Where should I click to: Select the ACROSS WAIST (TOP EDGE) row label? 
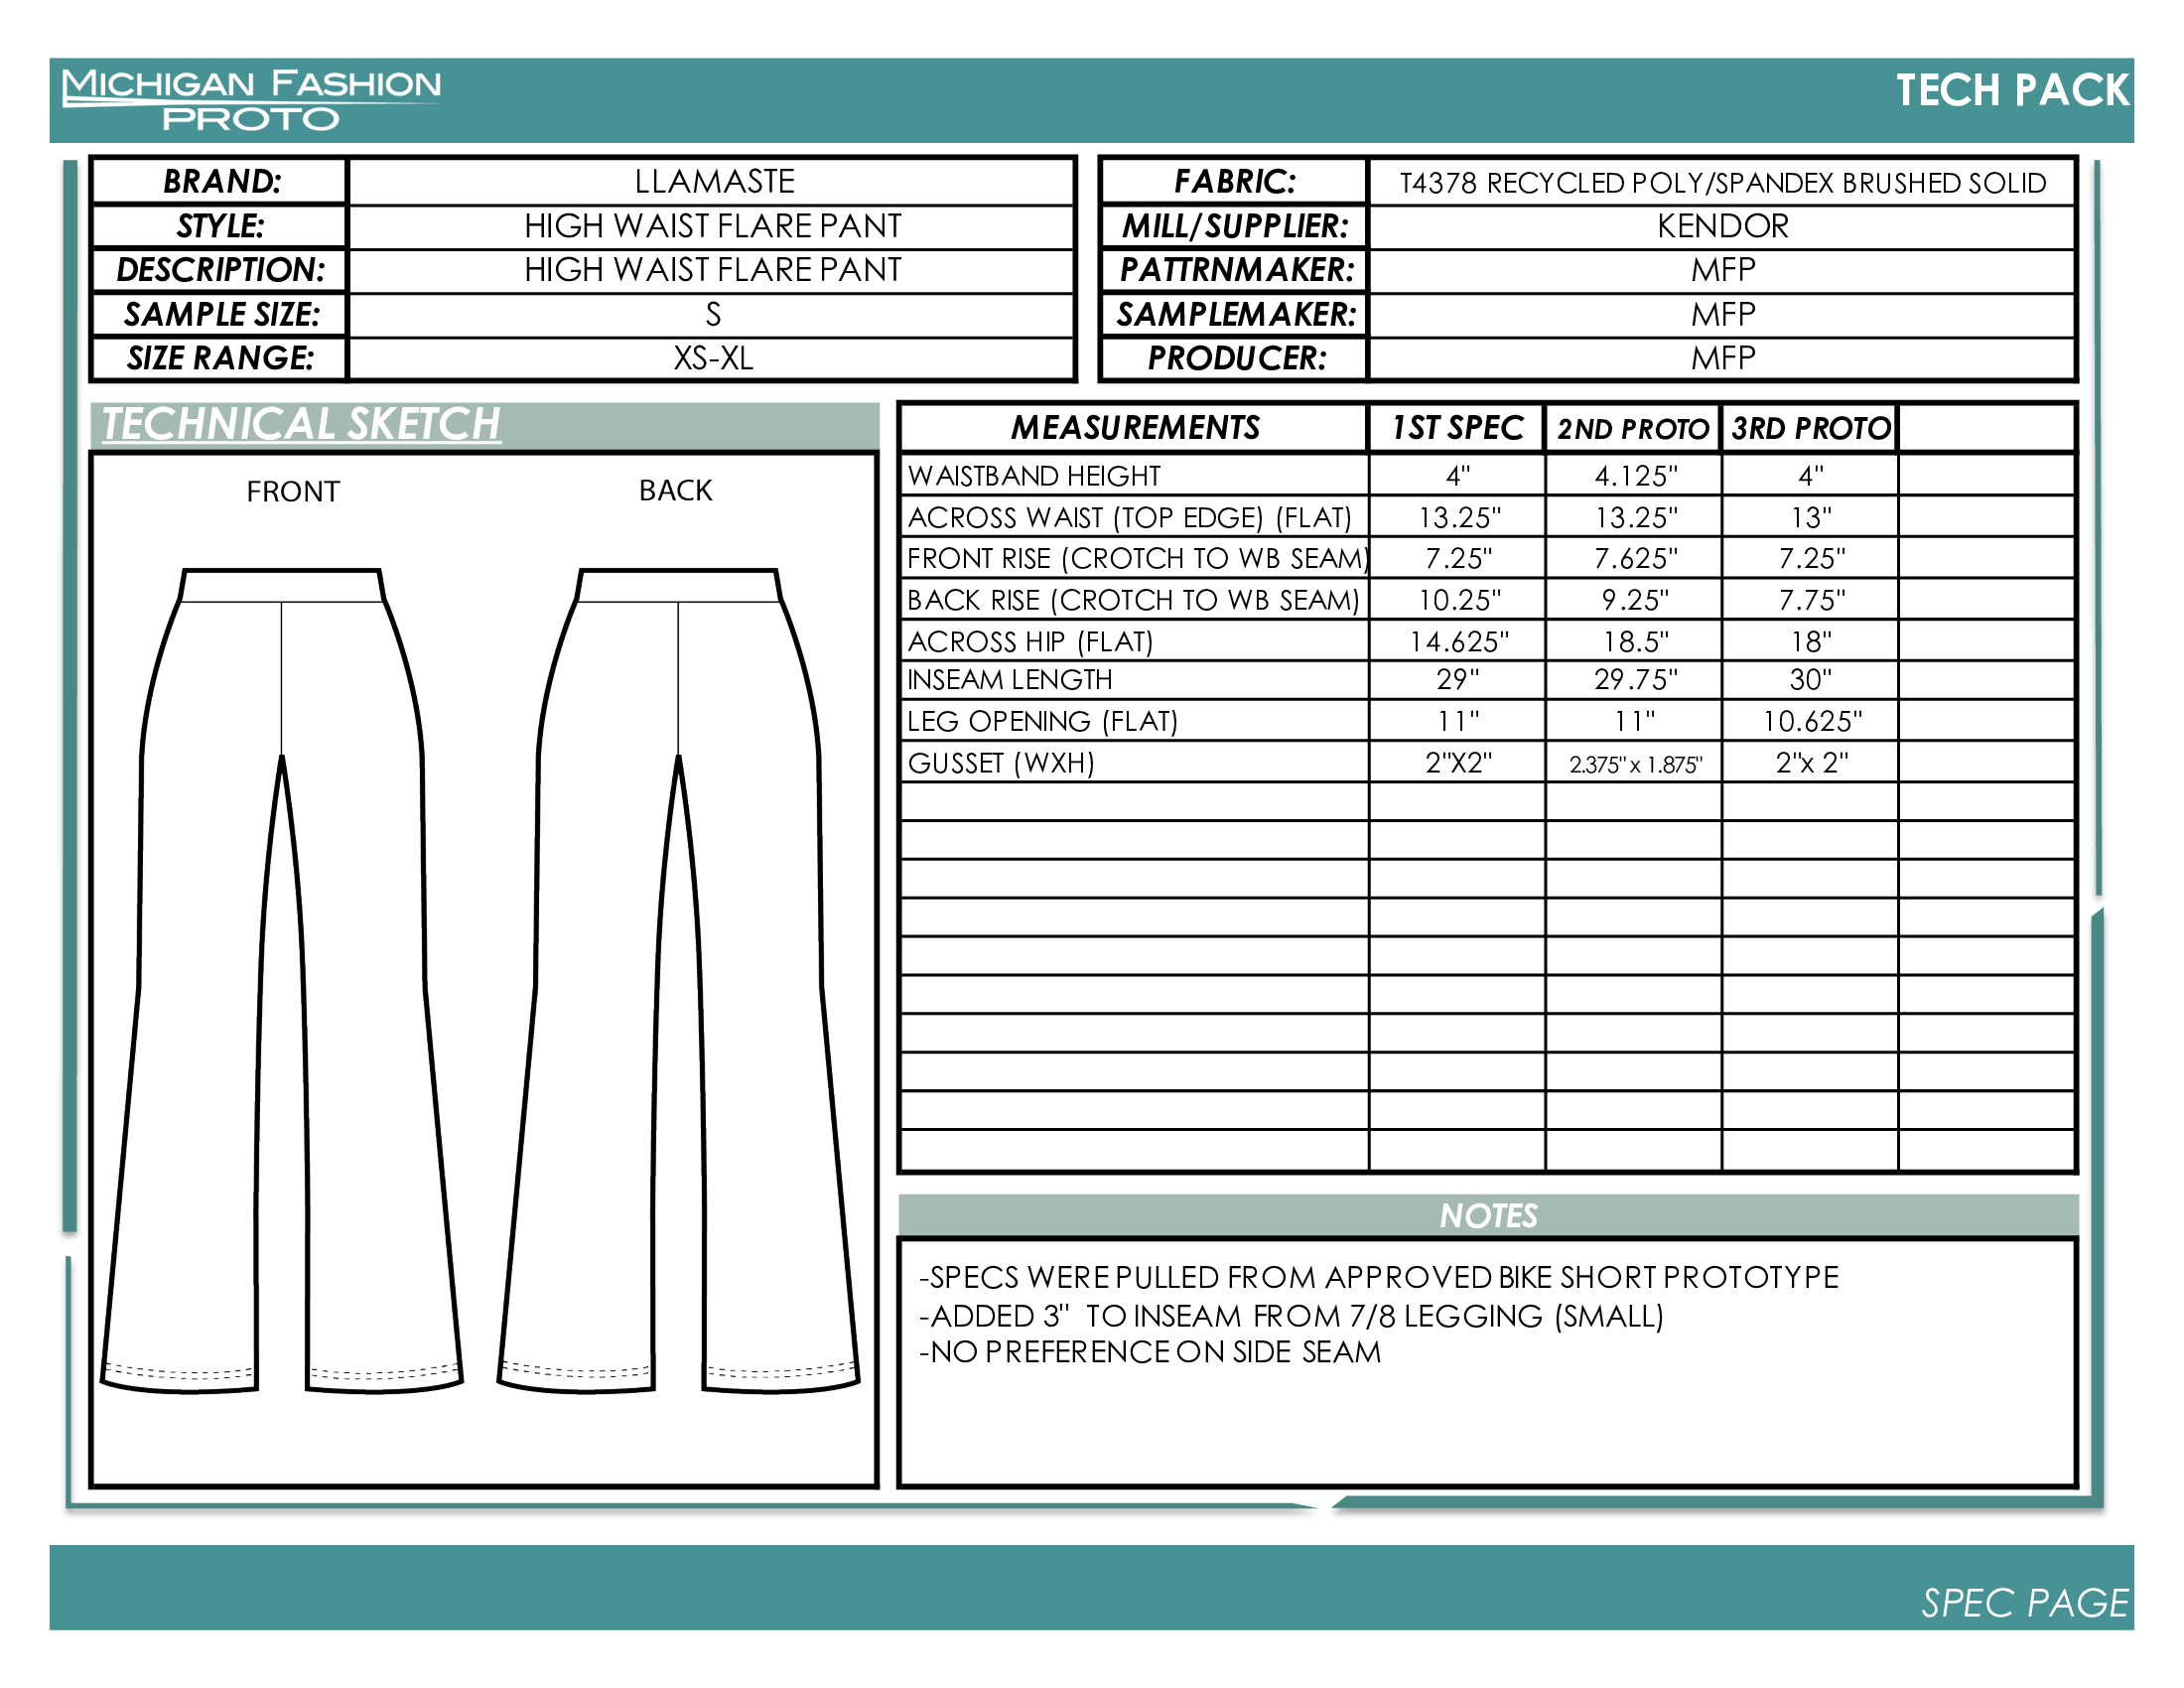pos(1129,518)
